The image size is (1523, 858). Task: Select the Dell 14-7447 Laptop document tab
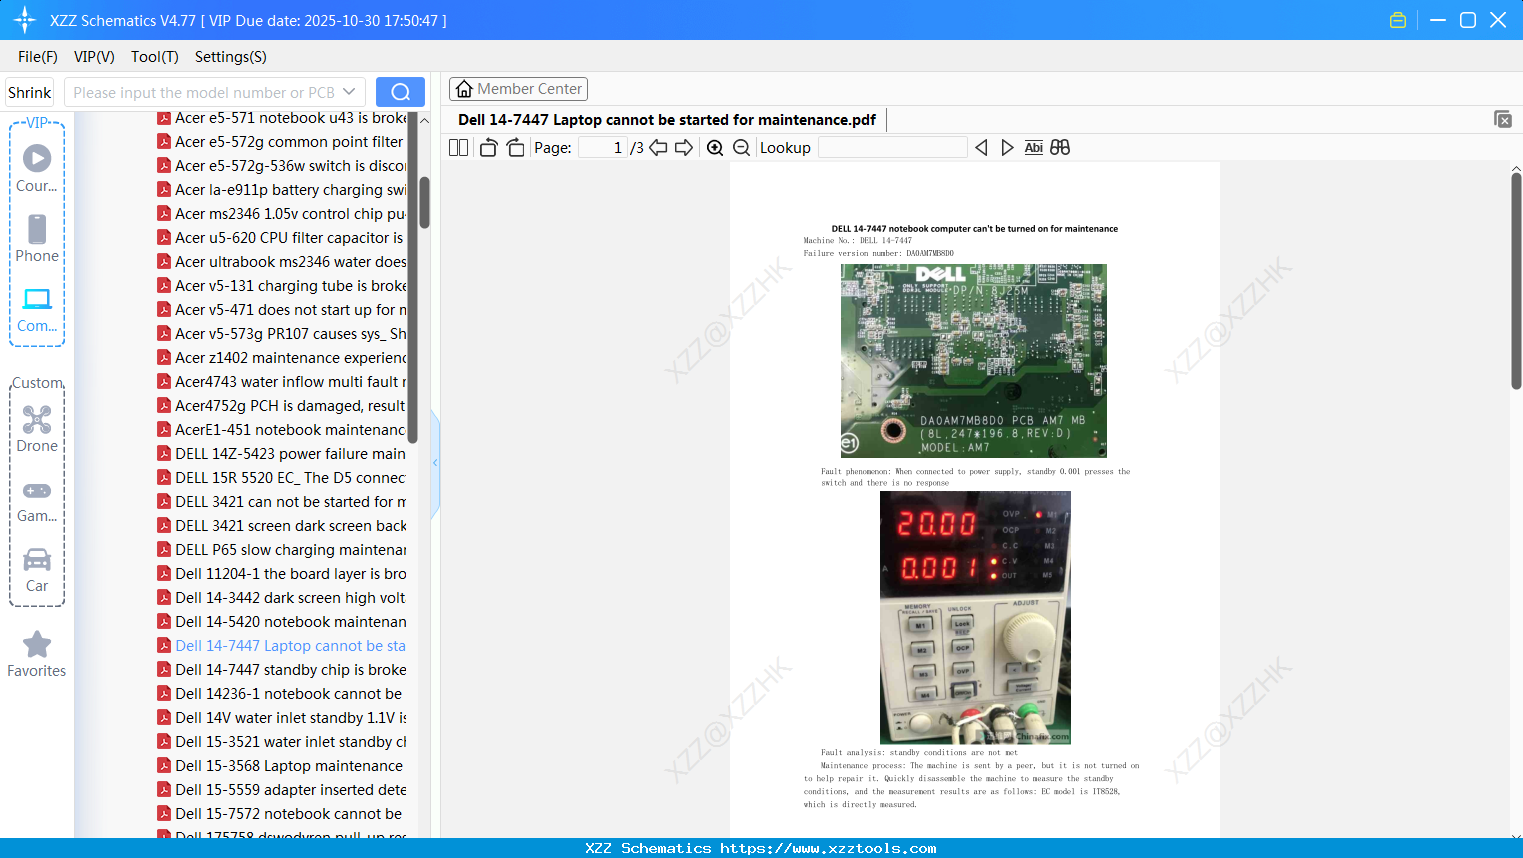coord(667,120)
